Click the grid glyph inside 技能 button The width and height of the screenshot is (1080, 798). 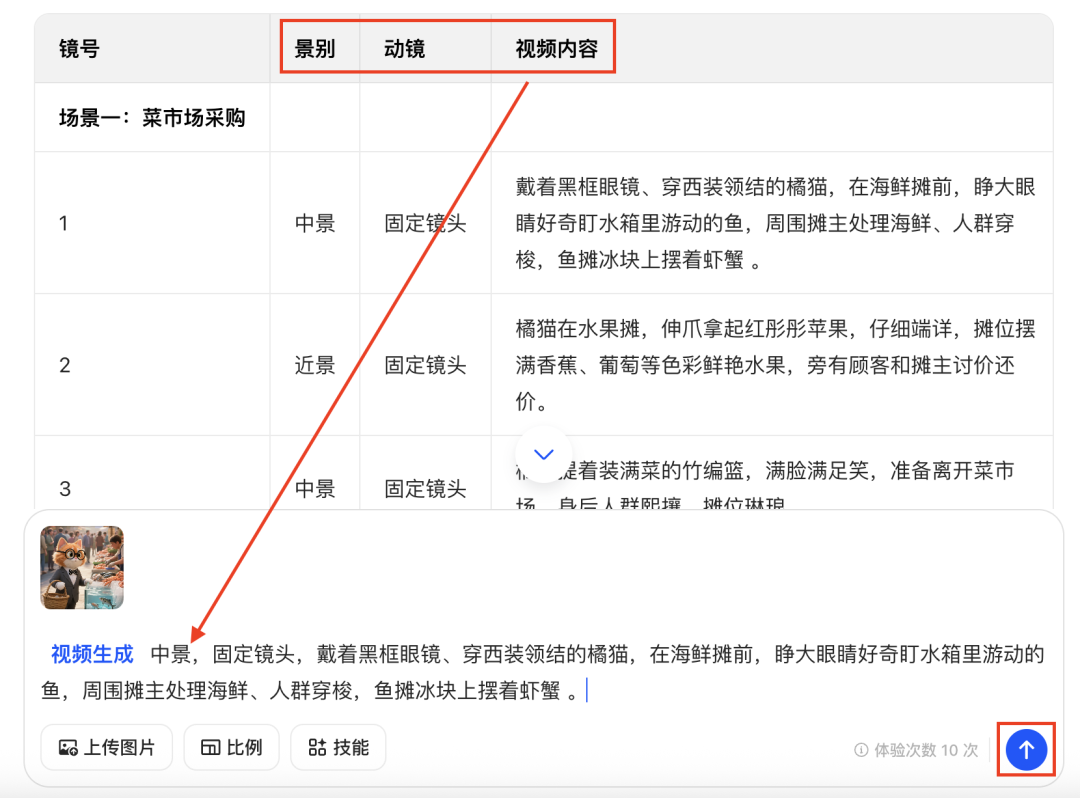click(317, 747)
